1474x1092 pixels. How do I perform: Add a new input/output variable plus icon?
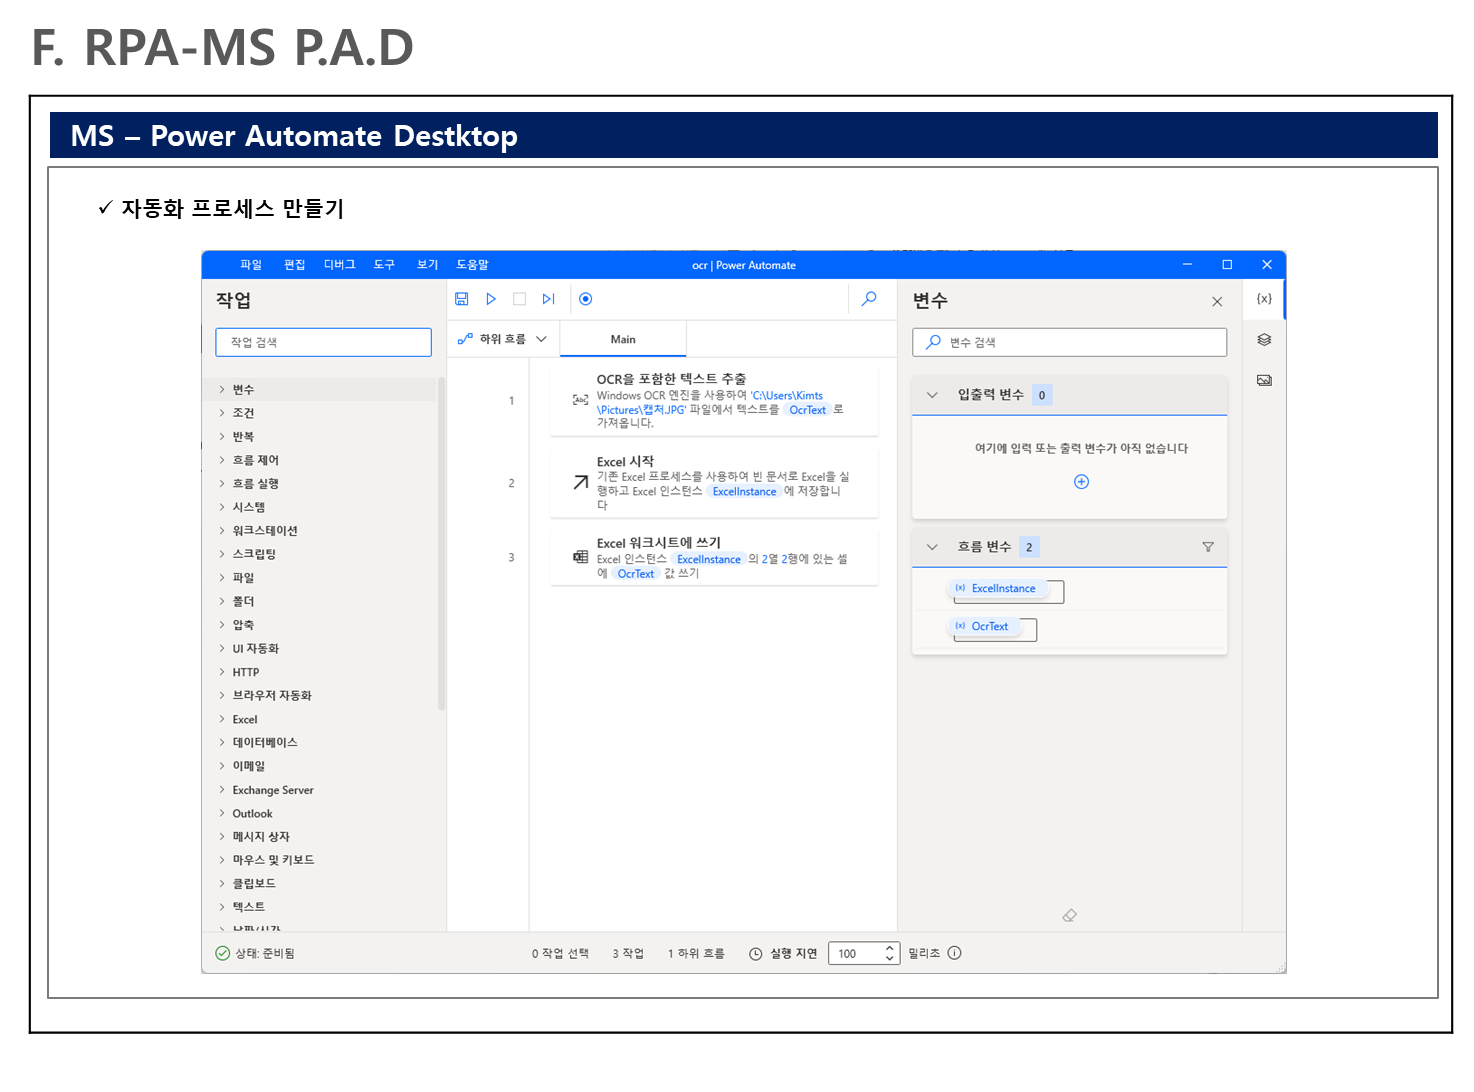pos(1081,482)
